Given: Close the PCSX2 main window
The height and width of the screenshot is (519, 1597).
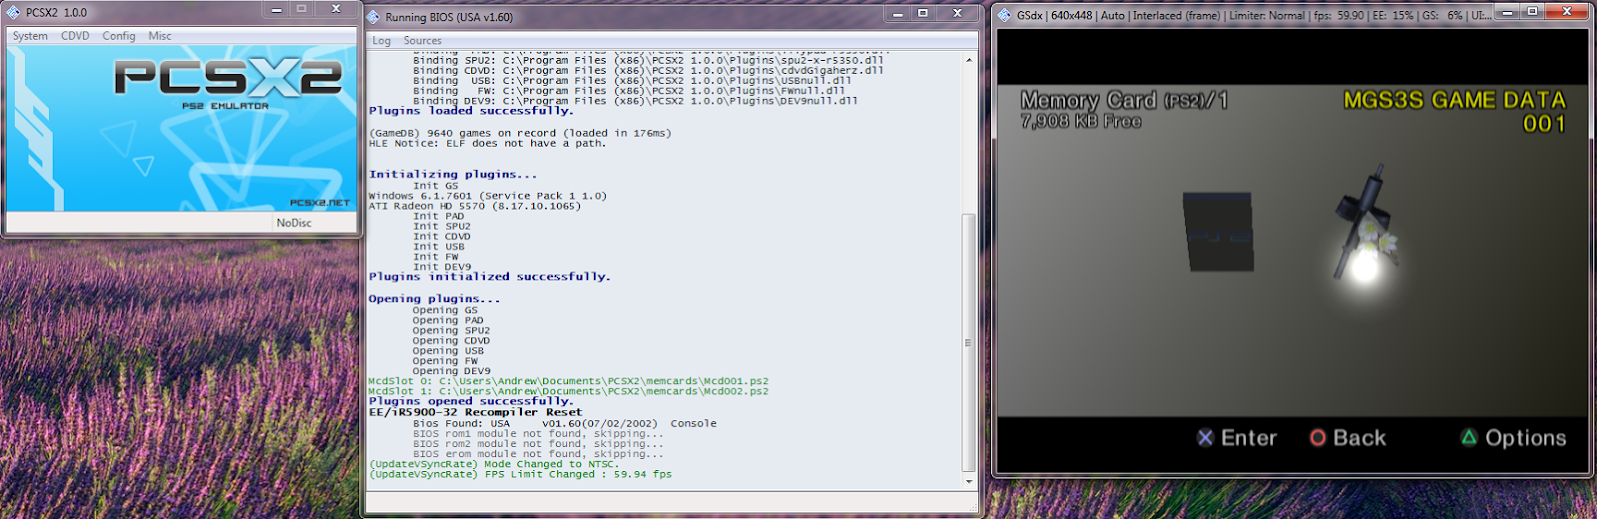Looking at the screenshot, I should [x=336, y=10].
